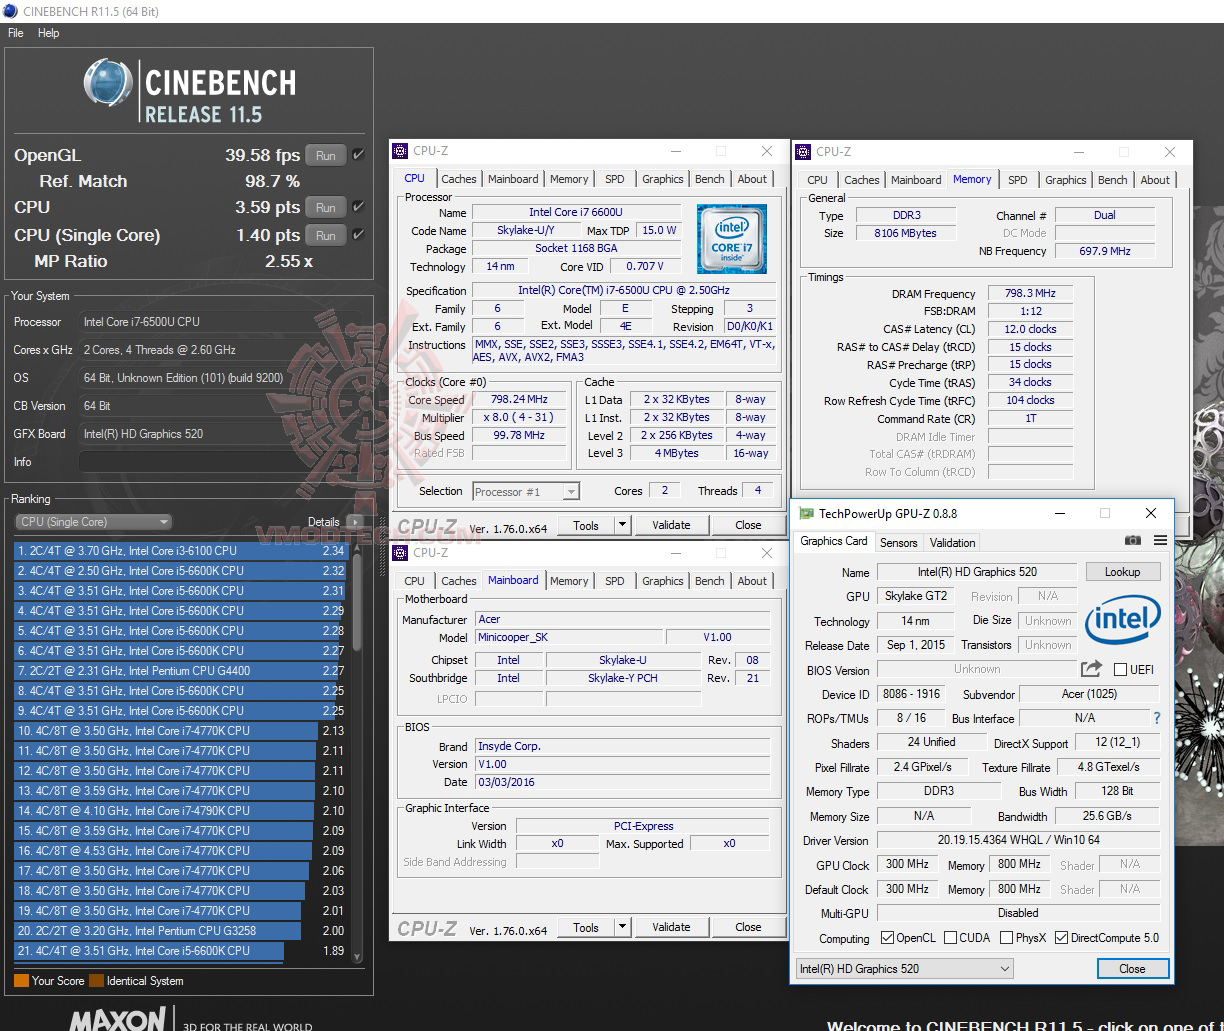Toggle the DirectCompute 5.0 checkbox

1061,938
